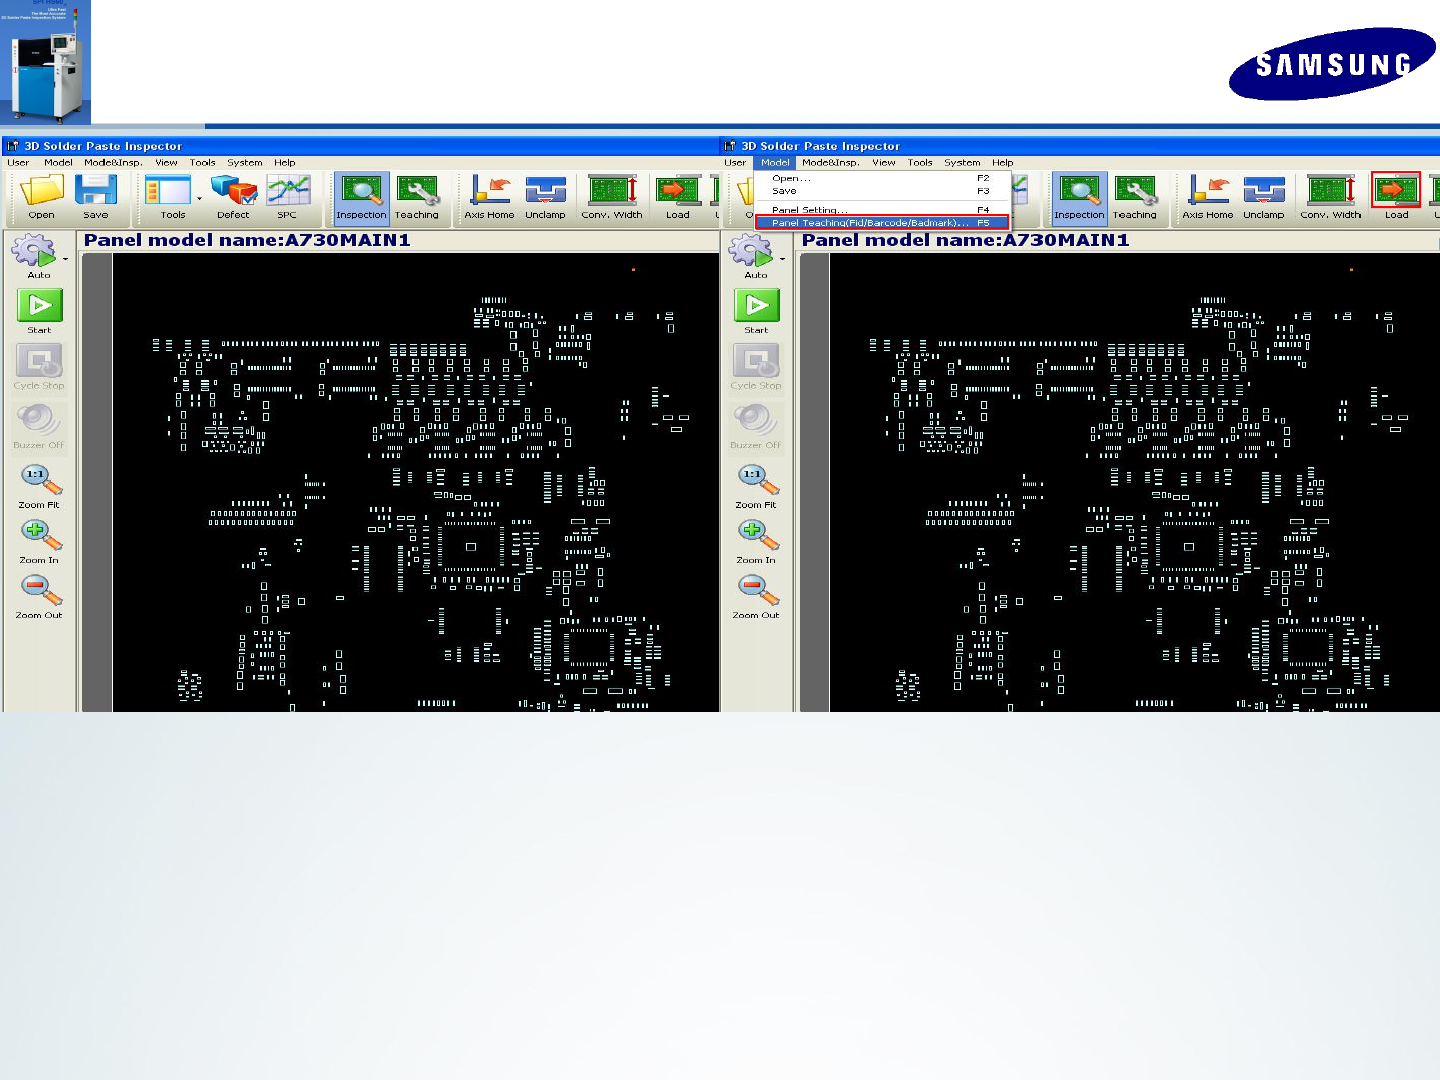Open Mode&Insp. menu in left window
This screenshot has width=1440, height=1080.
[x=113, y=162]
